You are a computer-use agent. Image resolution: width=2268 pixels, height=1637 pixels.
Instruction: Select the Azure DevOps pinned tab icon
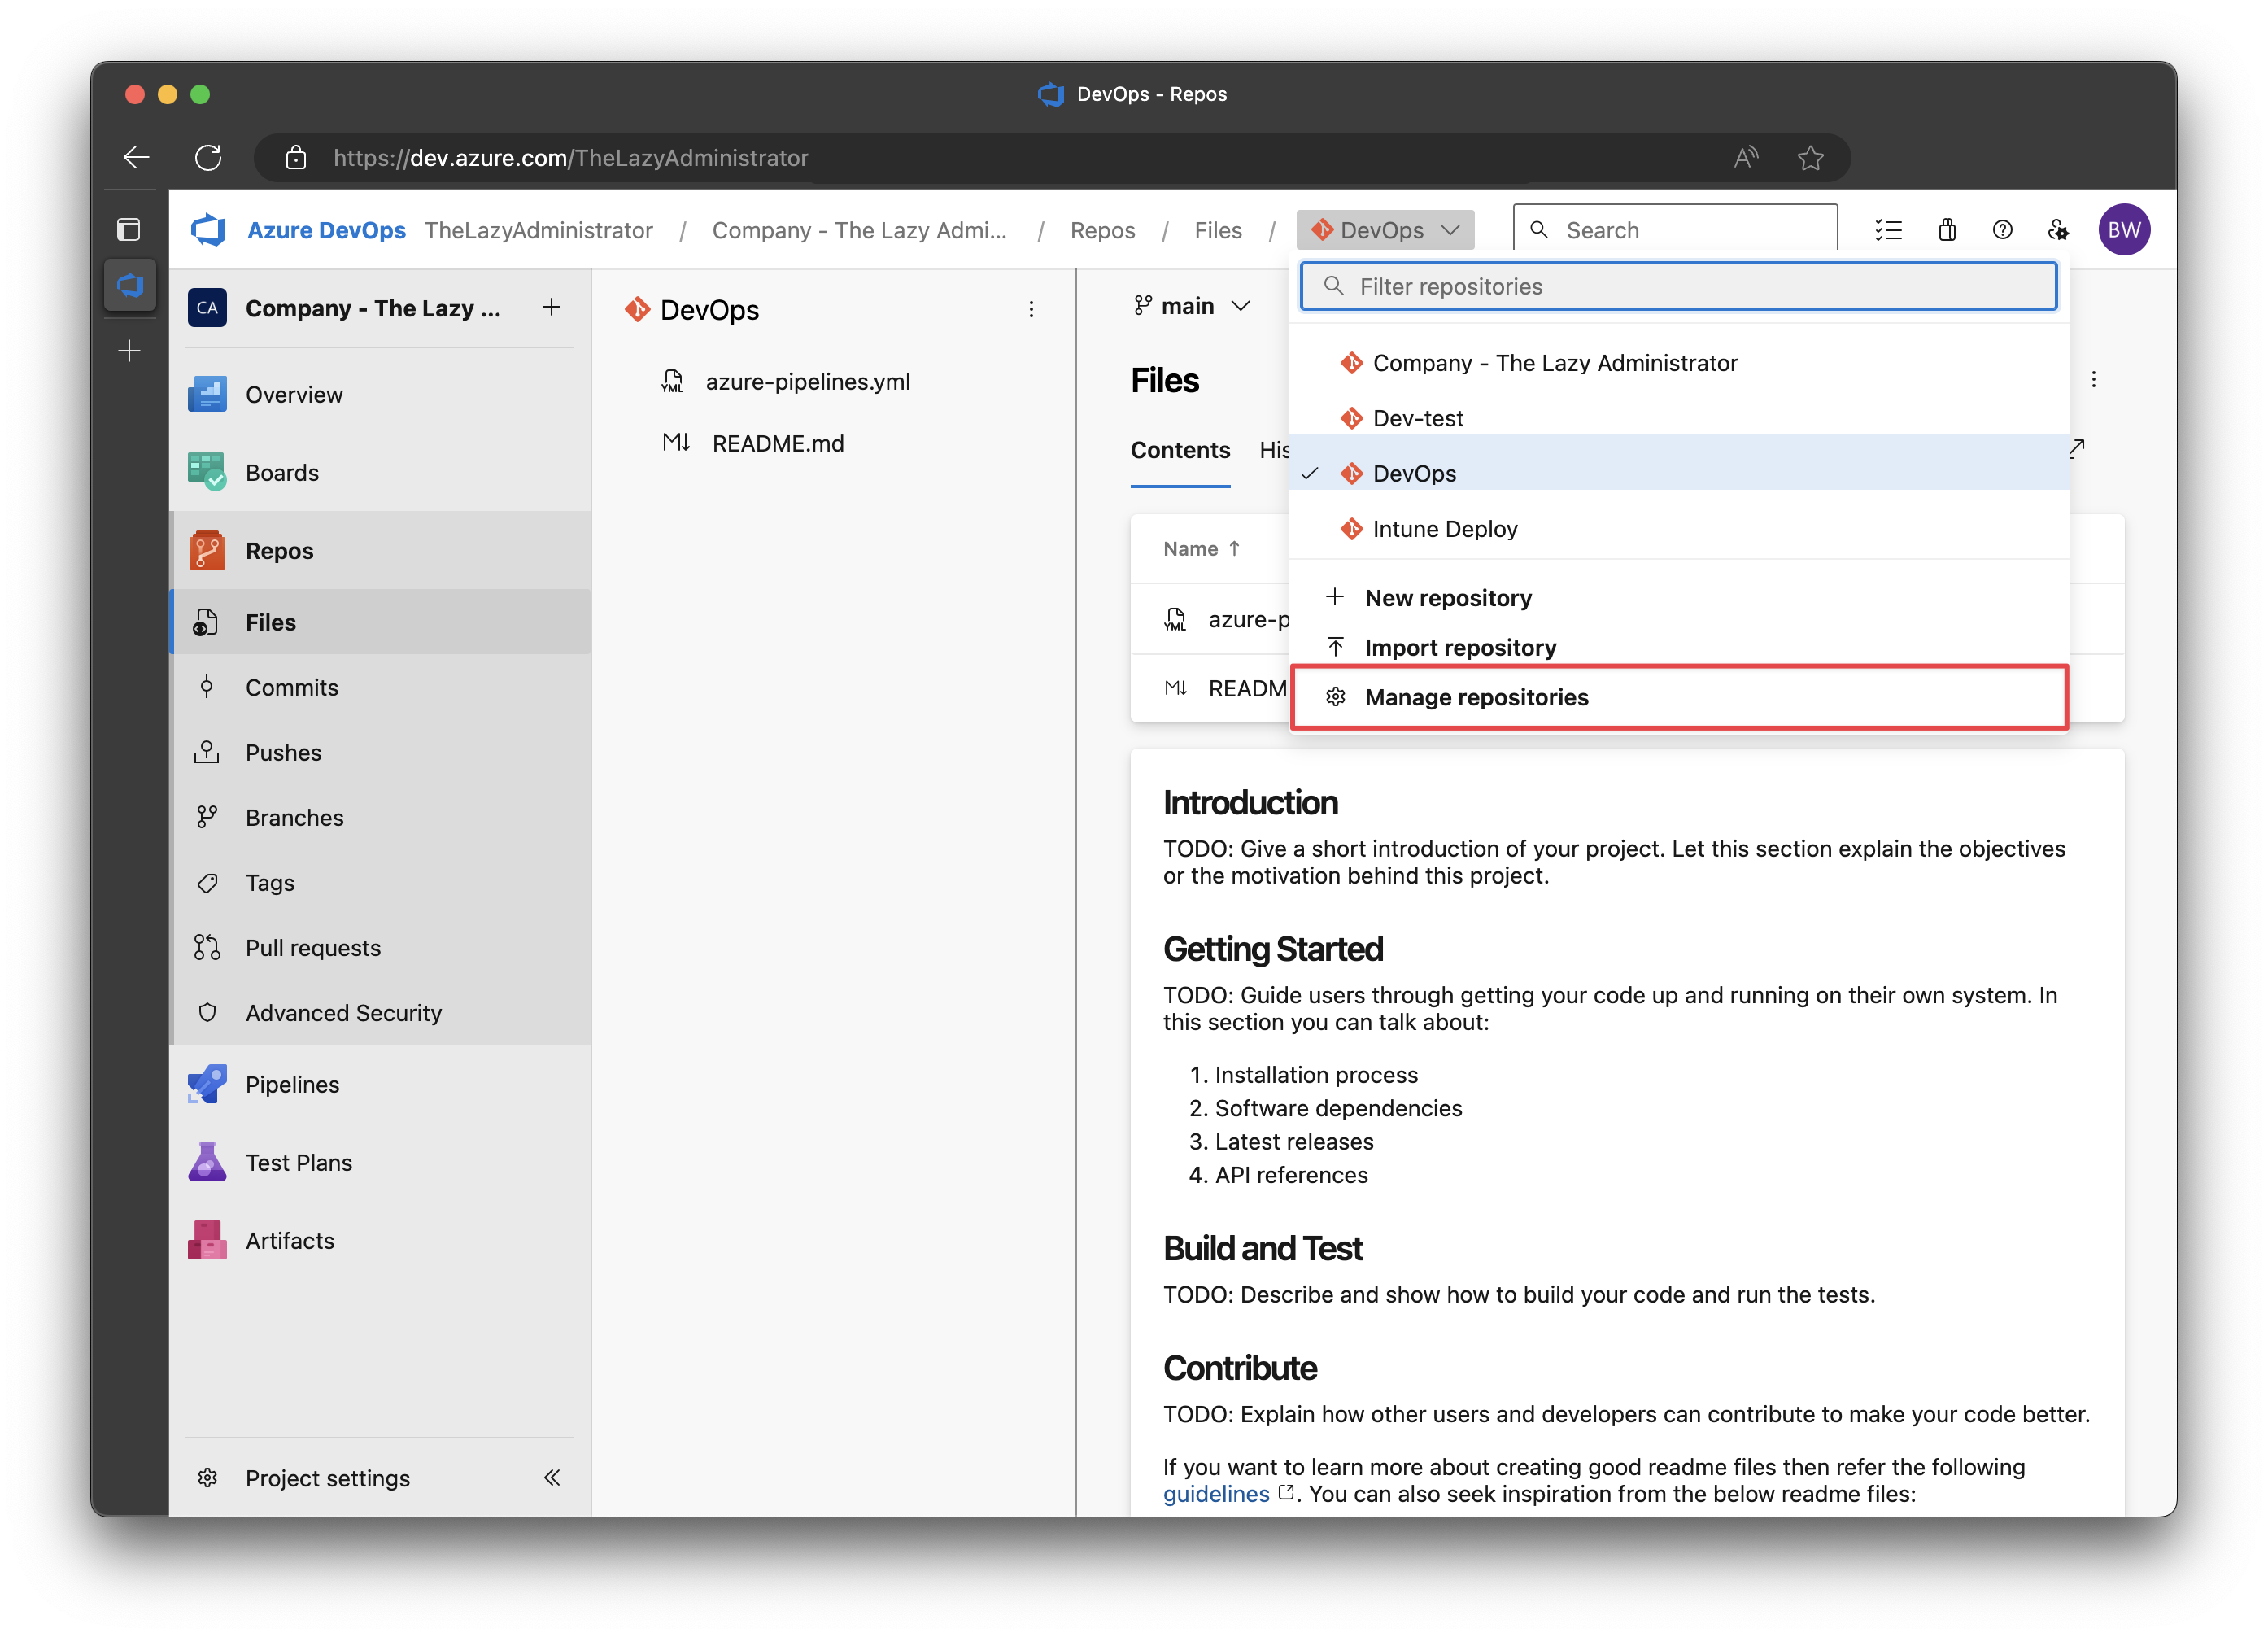pos(130,286)
